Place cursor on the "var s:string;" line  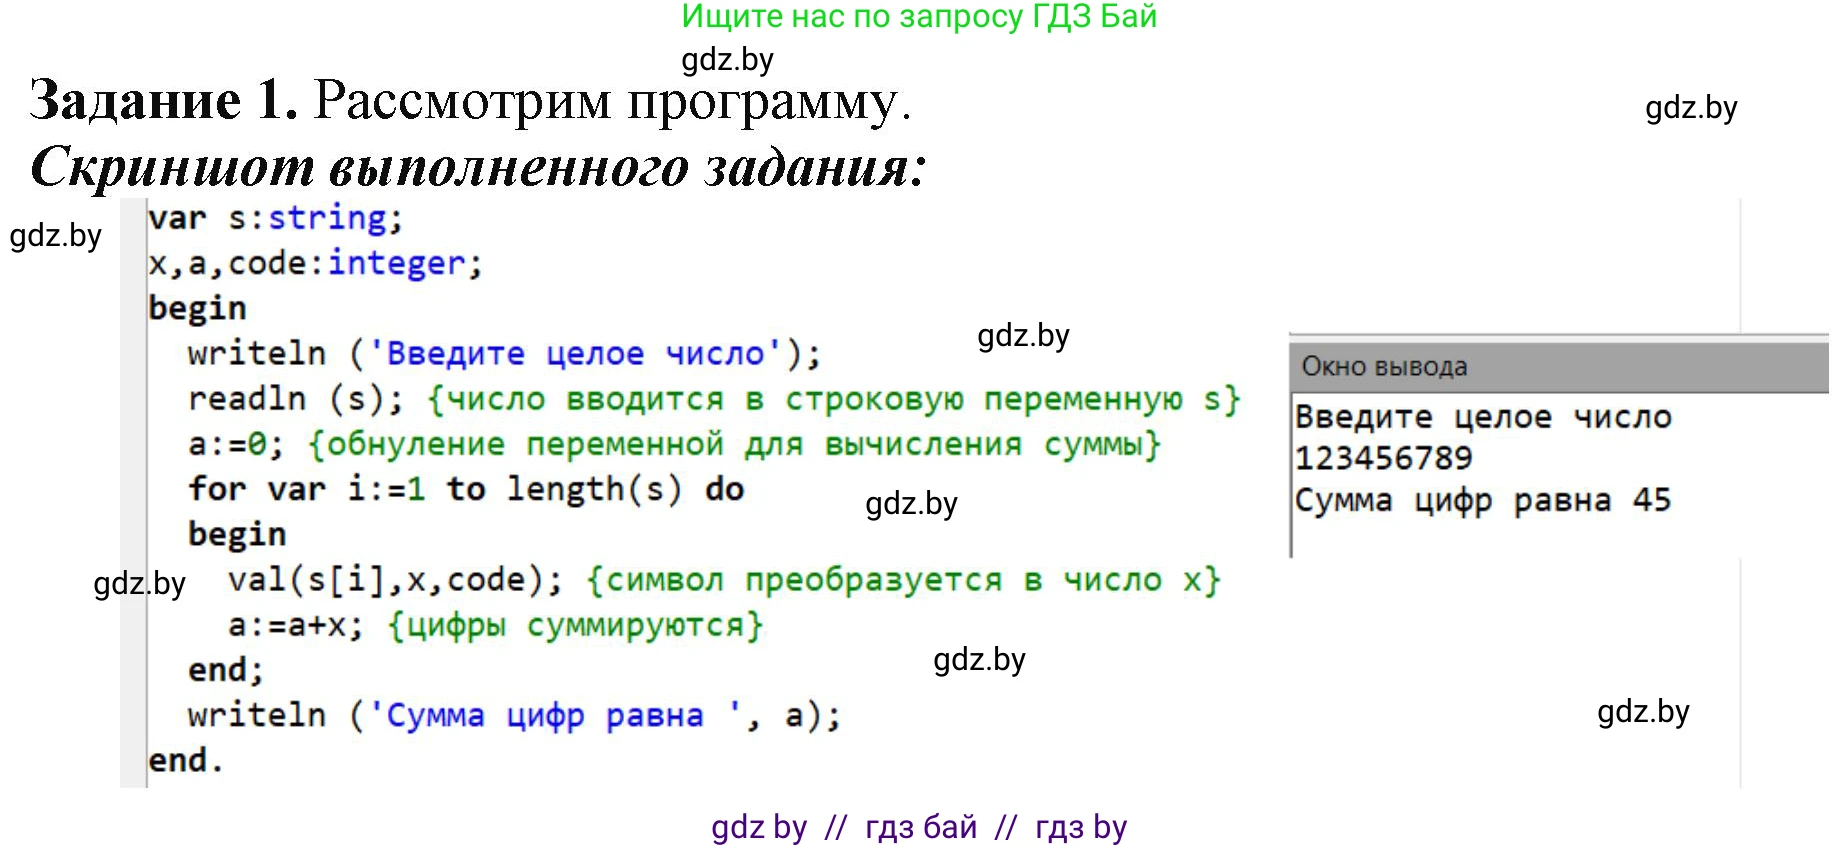[275, 218]
